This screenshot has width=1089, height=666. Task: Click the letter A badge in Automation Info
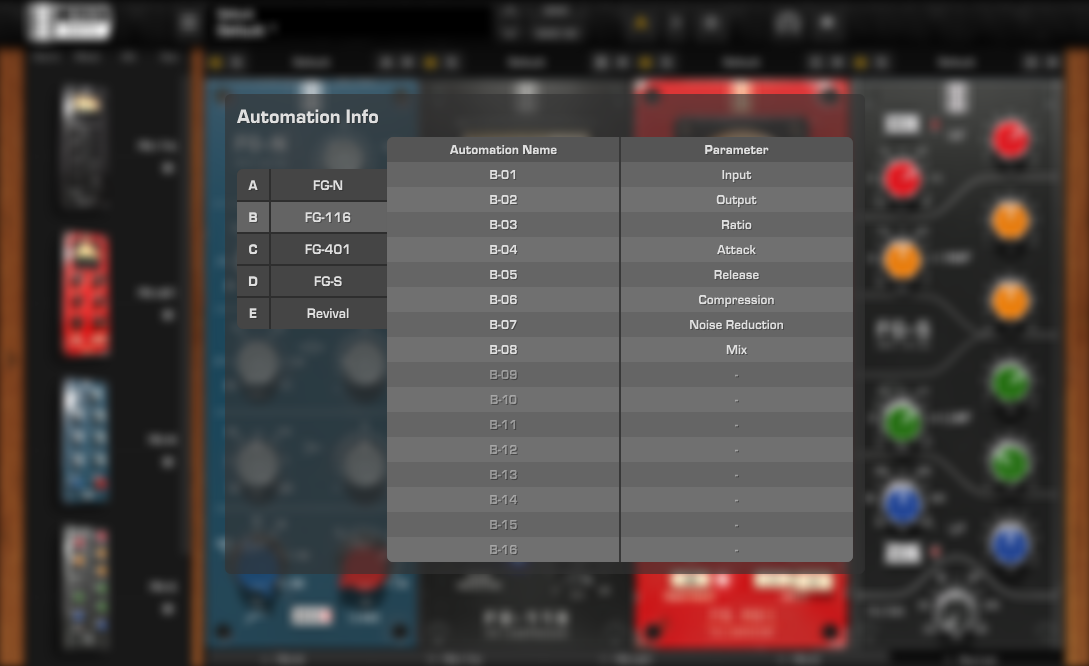pyautogui.click(x=252, y=185)
